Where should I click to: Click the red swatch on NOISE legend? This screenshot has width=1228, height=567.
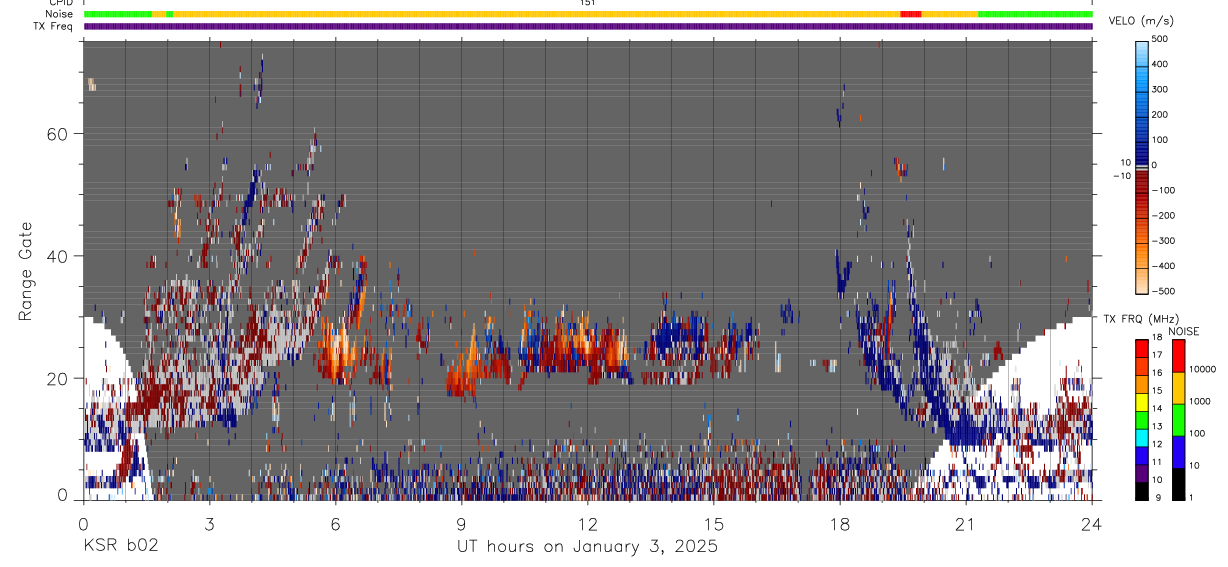pos(1179,355)
